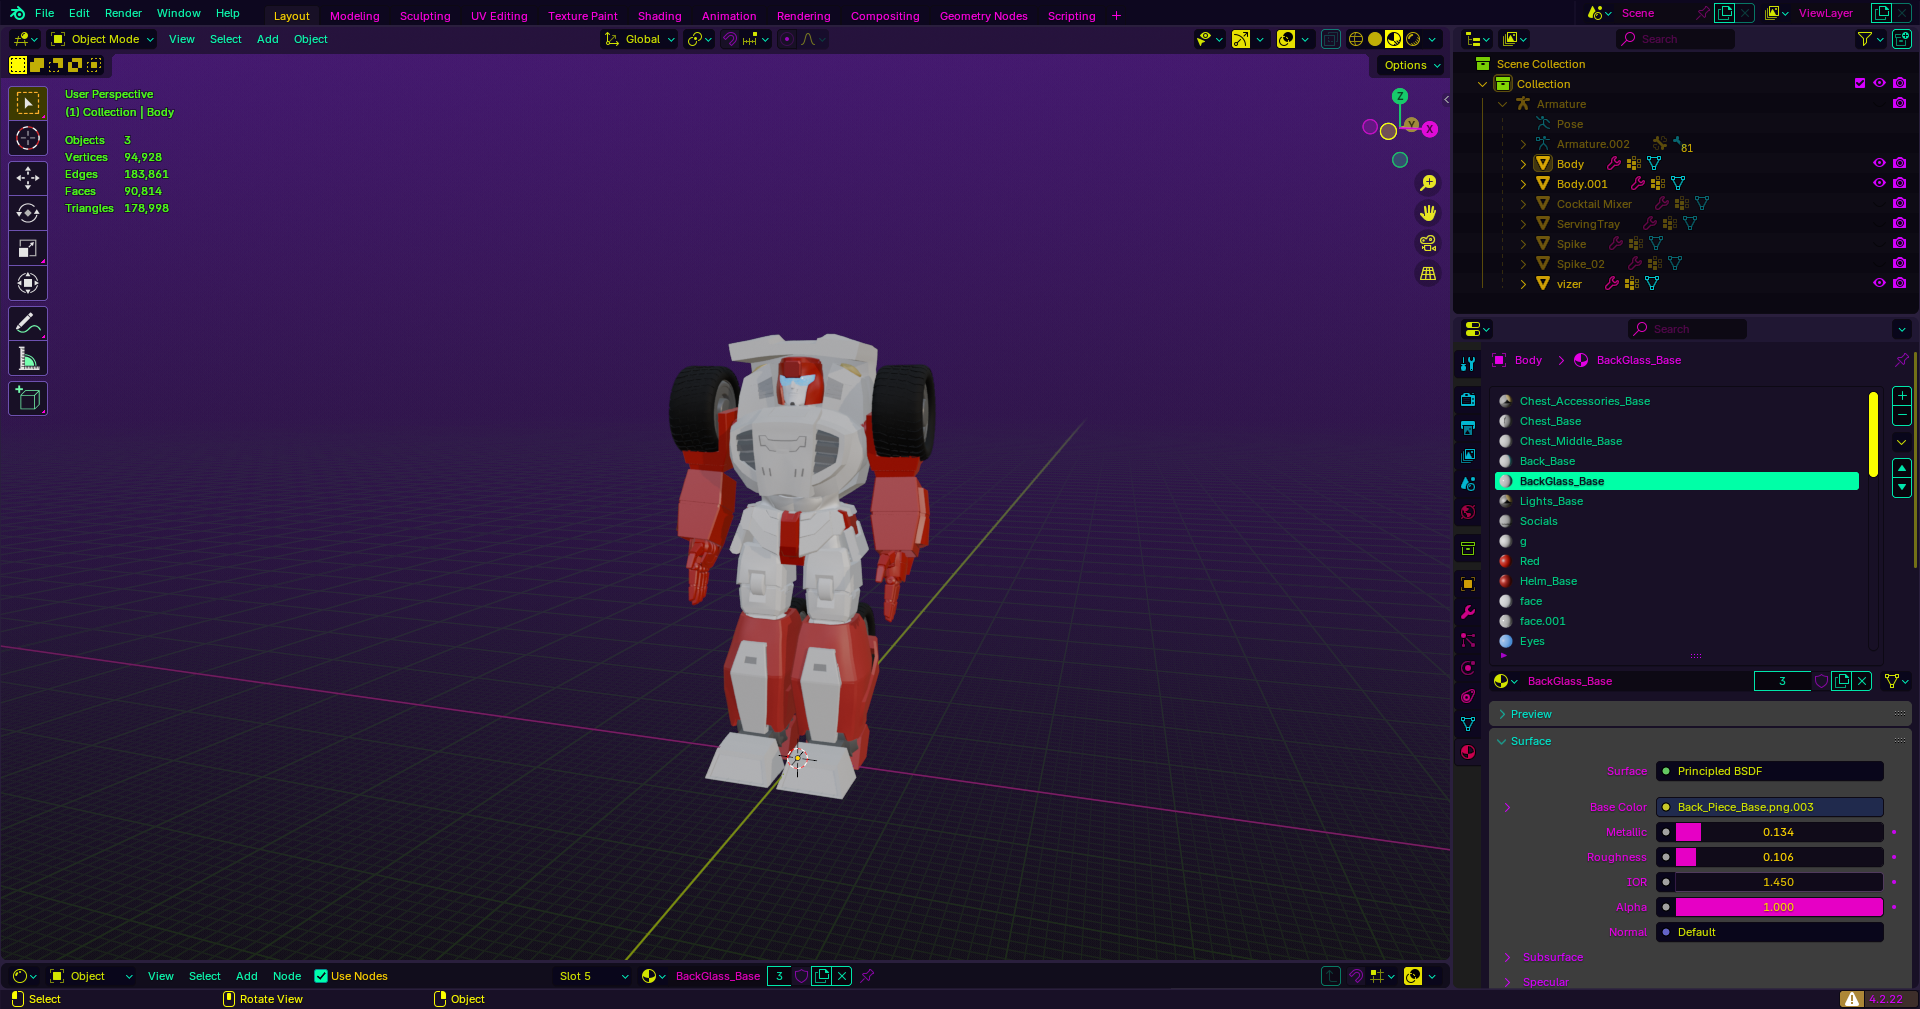This screenshot has width=1920, height=1009.
Task: Open the Object Data mesh tab
Action: (x=1468, y=724)
